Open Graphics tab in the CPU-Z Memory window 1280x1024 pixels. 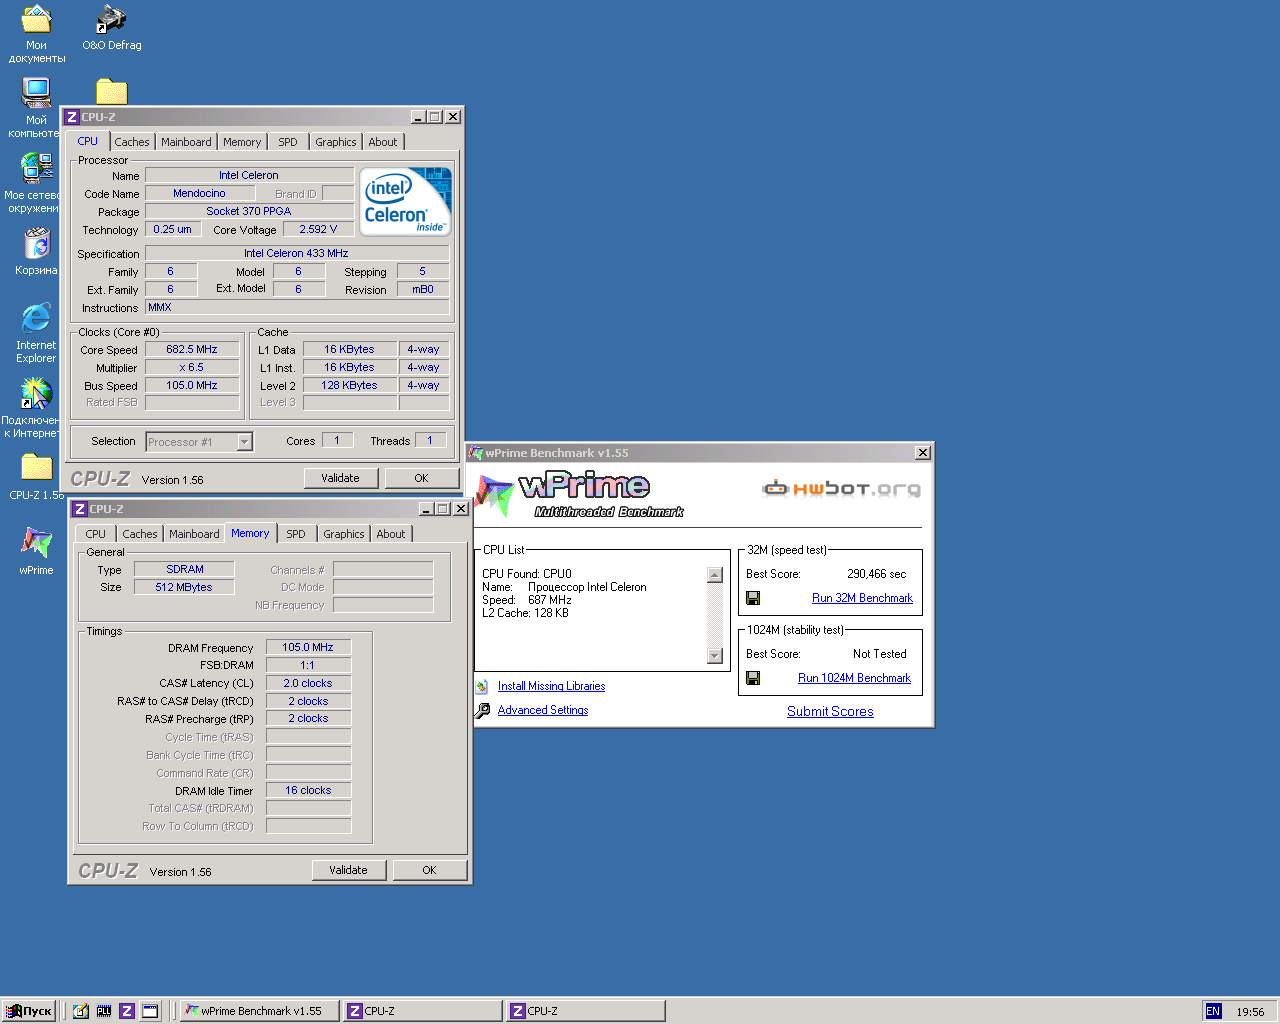click(344, 534)
